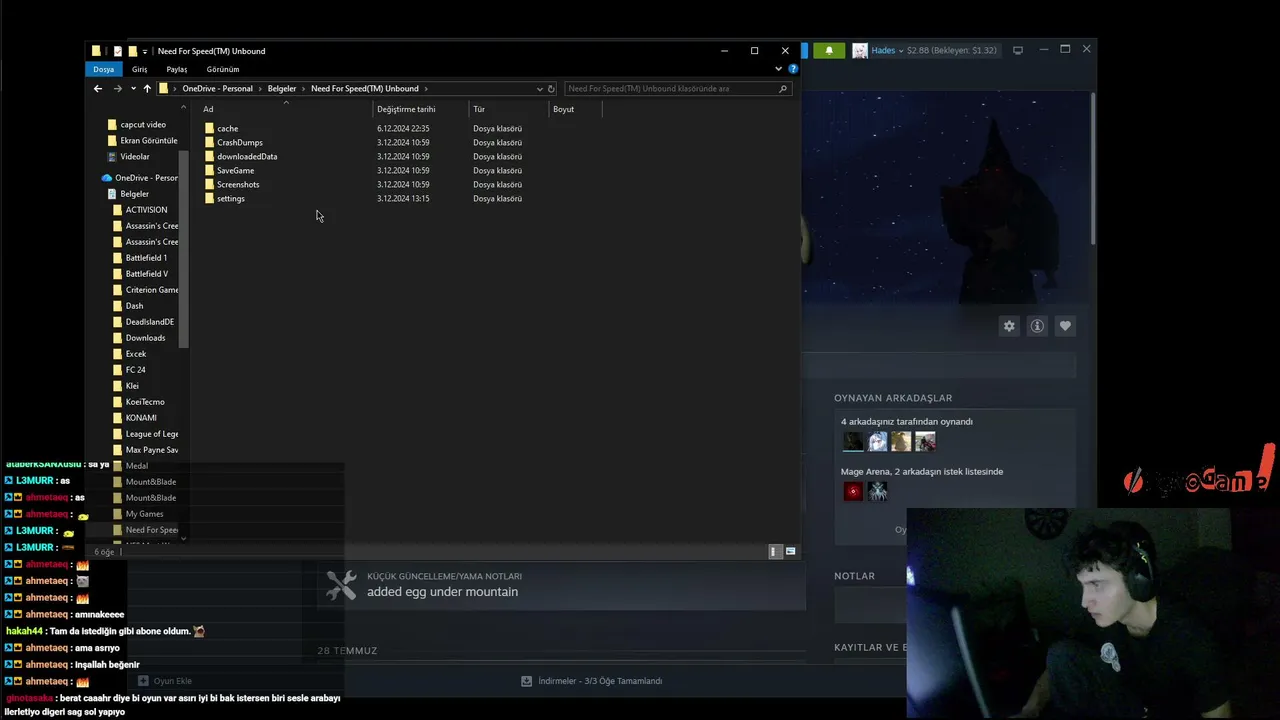This screenshot has height=720, width=1280.
Task: Select the settings folder
Action: pyautogui.click(x=230, y=199)
